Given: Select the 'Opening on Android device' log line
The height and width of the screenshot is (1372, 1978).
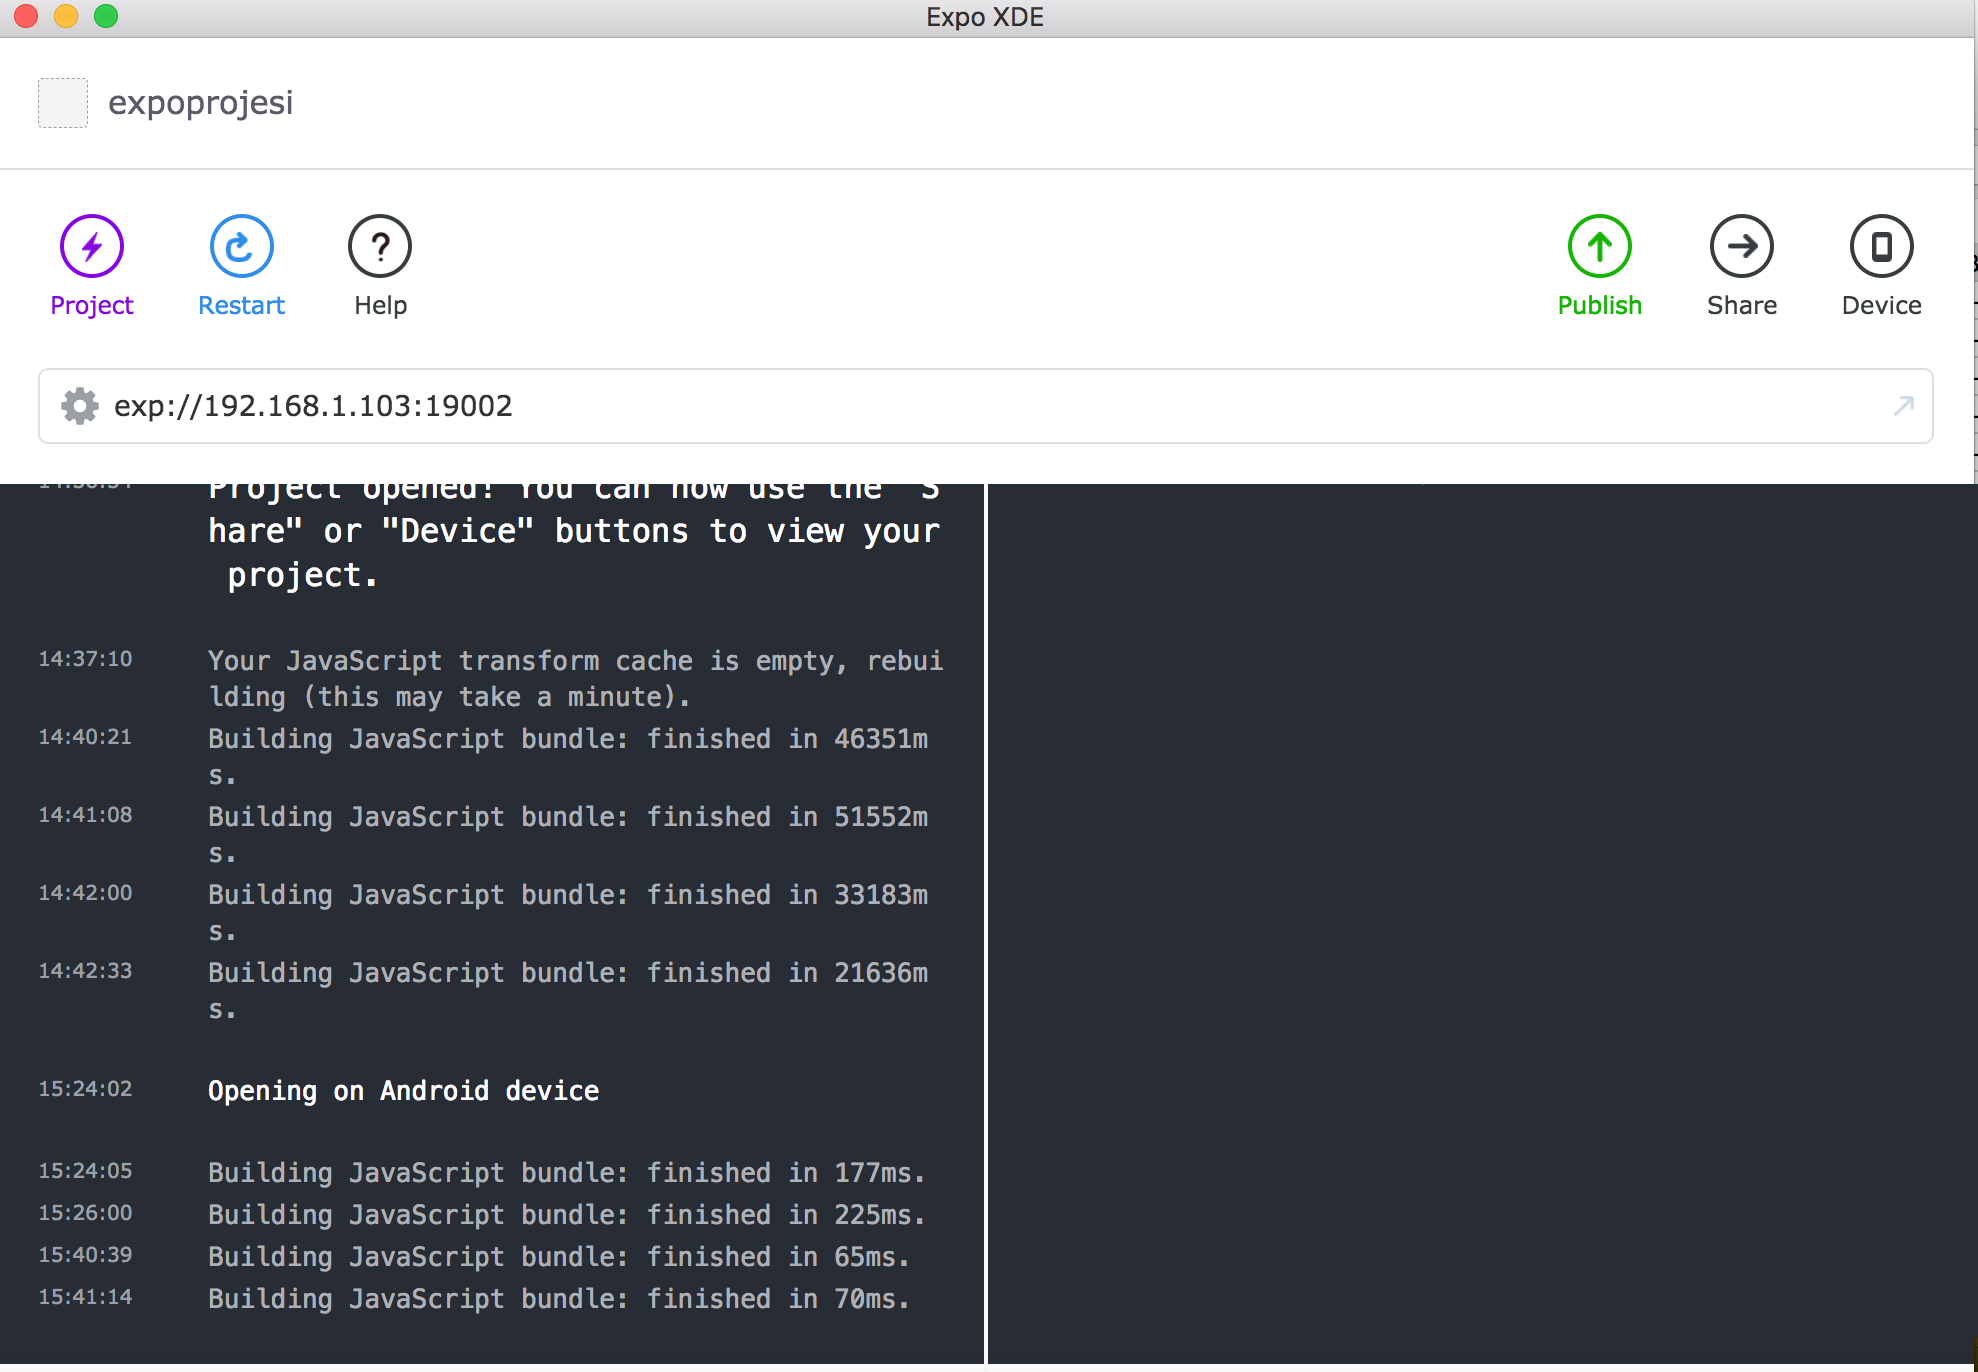Looking at the screenshot, I should 404,1090.
